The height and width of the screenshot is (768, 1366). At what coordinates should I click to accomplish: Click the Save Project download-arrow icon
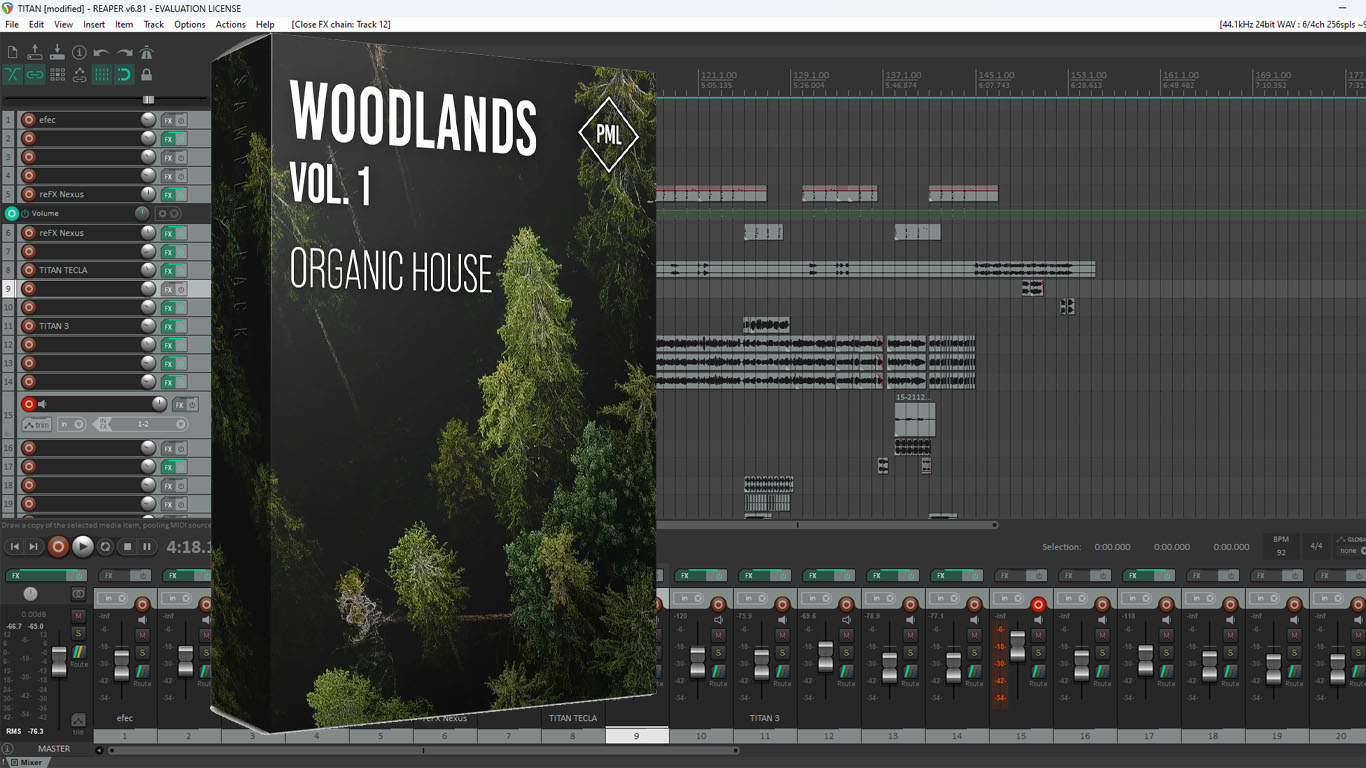pos(57,52)
